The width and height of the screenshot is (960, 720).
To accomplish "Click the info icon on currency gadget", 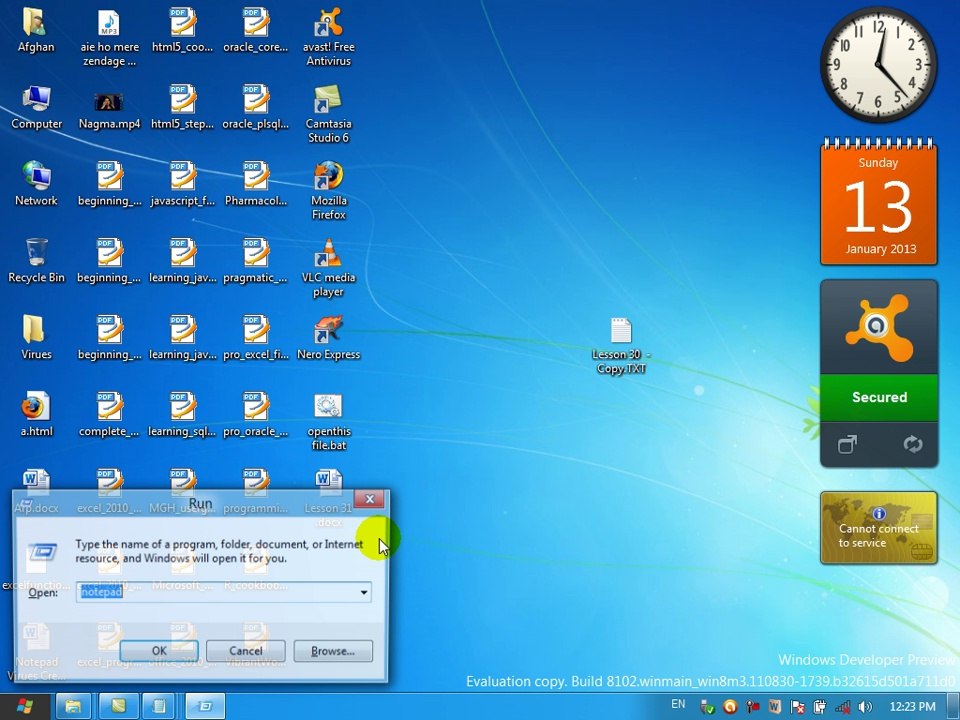I will (879, 513).
